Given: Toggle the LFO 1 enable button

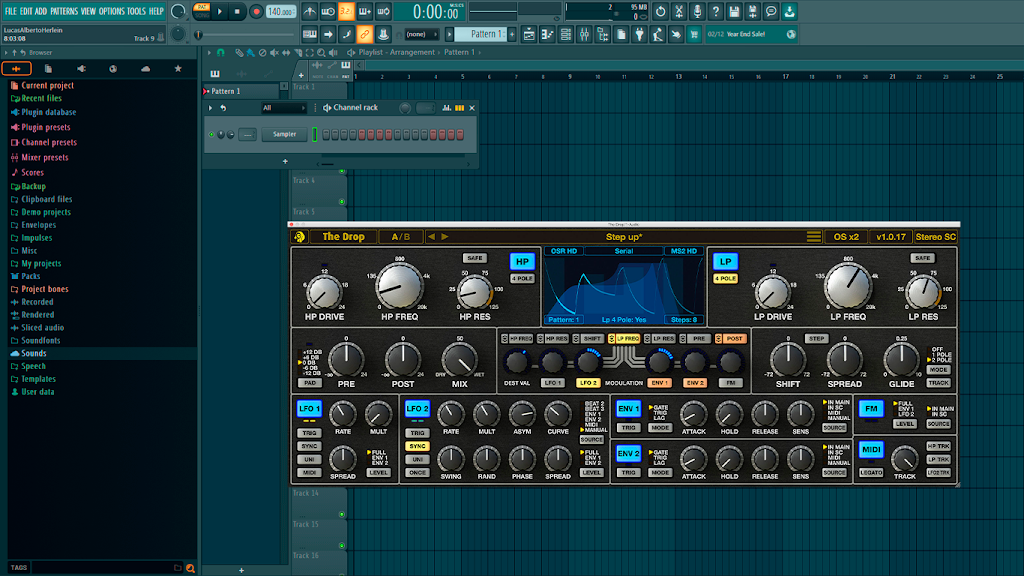Looking at the screenshot, I should pyautogui.click(x=309, y=409).
